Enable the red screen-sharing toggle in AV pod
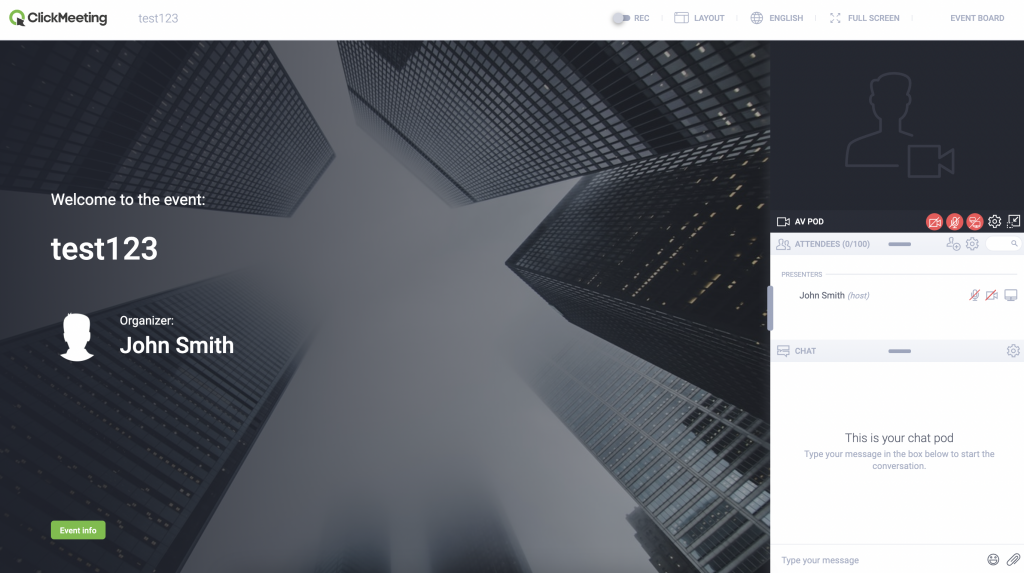Screen dimensions: 1024x573 tap(974, 222)
